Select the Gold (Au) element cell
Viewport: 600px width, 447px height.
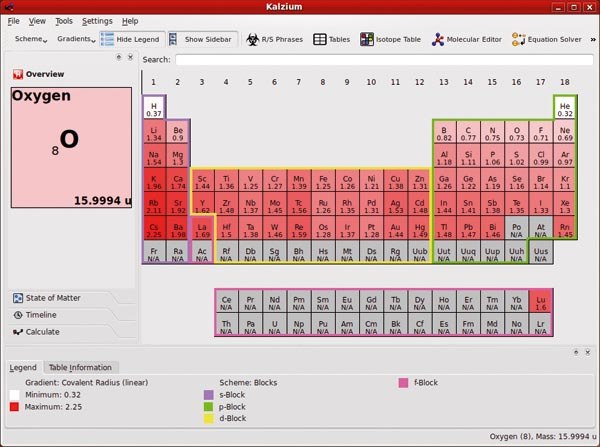396,228
